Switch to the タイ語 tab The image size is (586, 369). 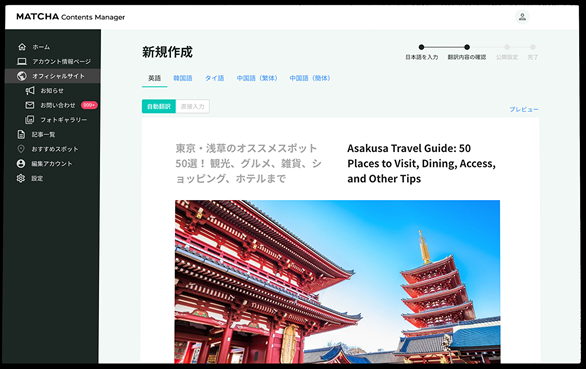[215, 78]
